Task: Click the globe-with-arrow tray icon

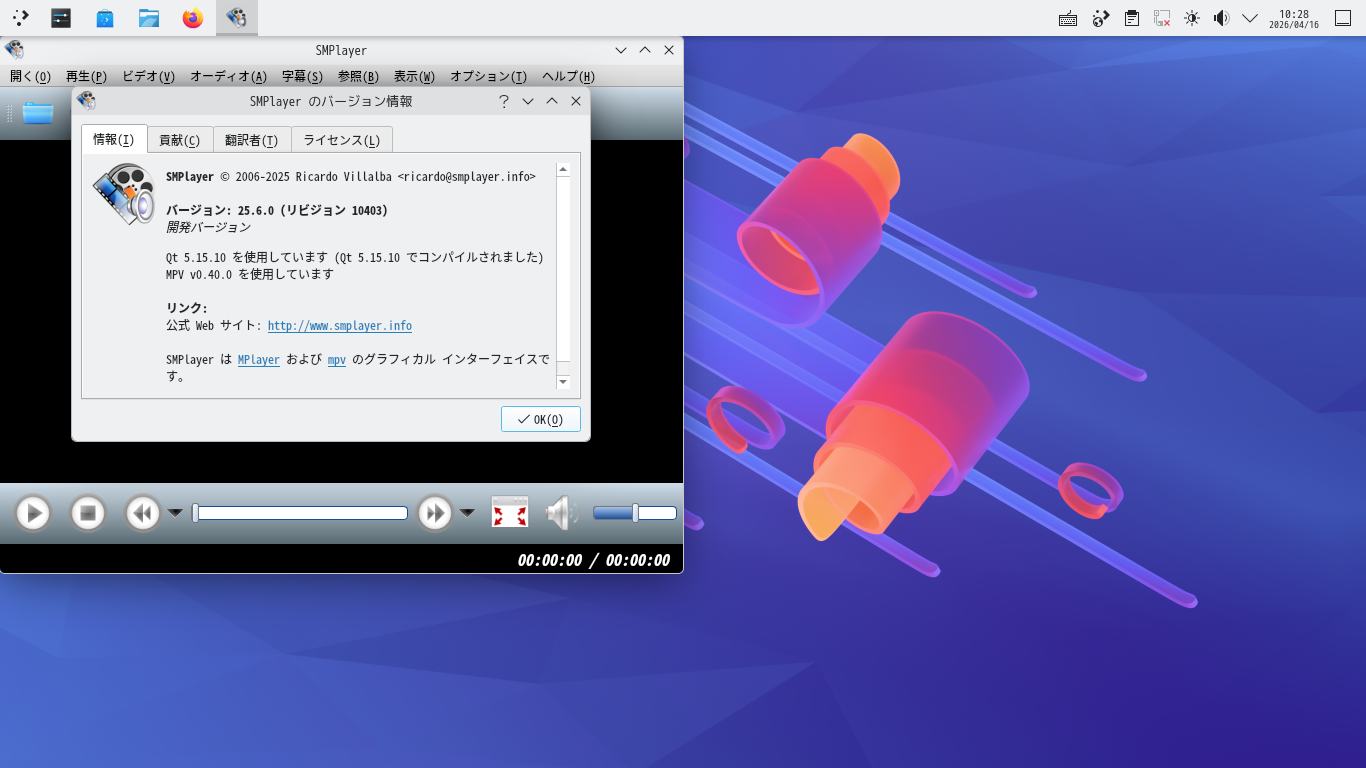Action: pos(1101,18)
